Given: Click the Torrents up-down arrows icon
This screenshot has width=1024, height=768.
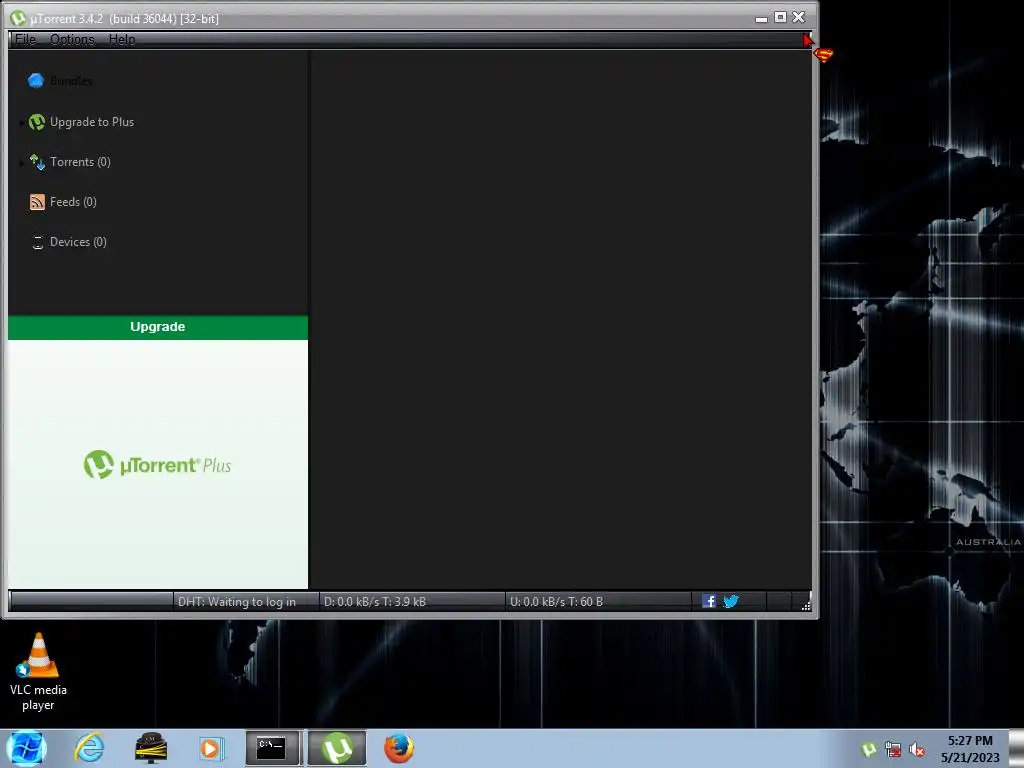Looking at the screenshot, I should tap(37, 162).
